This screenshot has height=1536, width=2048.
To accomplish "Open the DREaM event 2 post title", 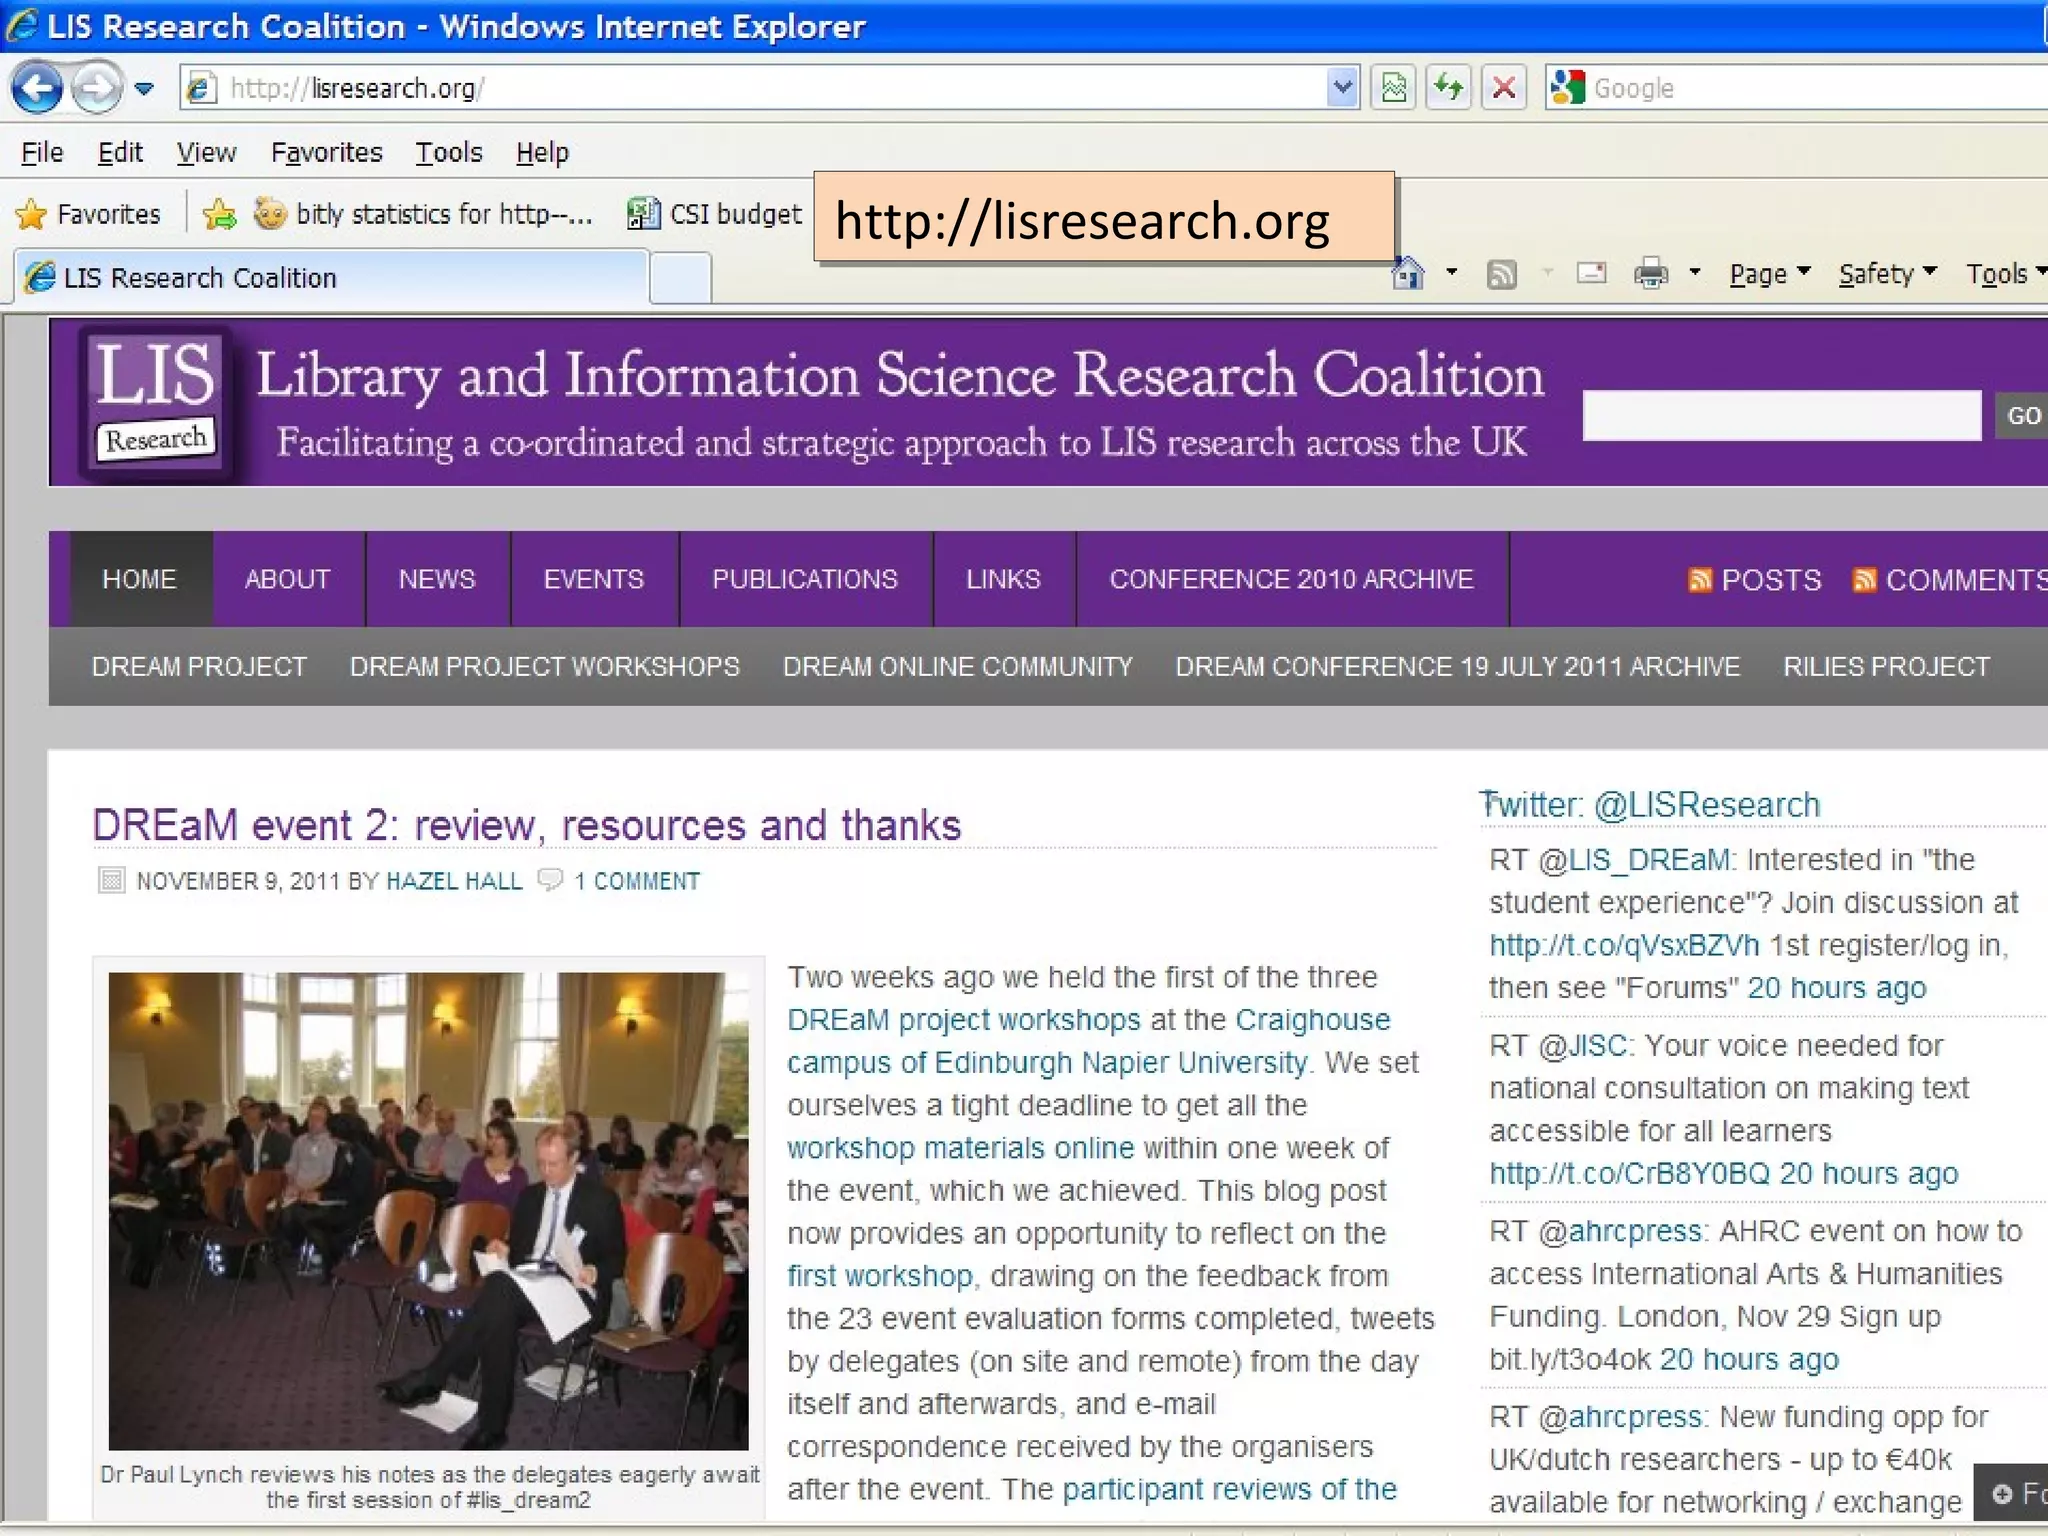I will pos(527,826).
